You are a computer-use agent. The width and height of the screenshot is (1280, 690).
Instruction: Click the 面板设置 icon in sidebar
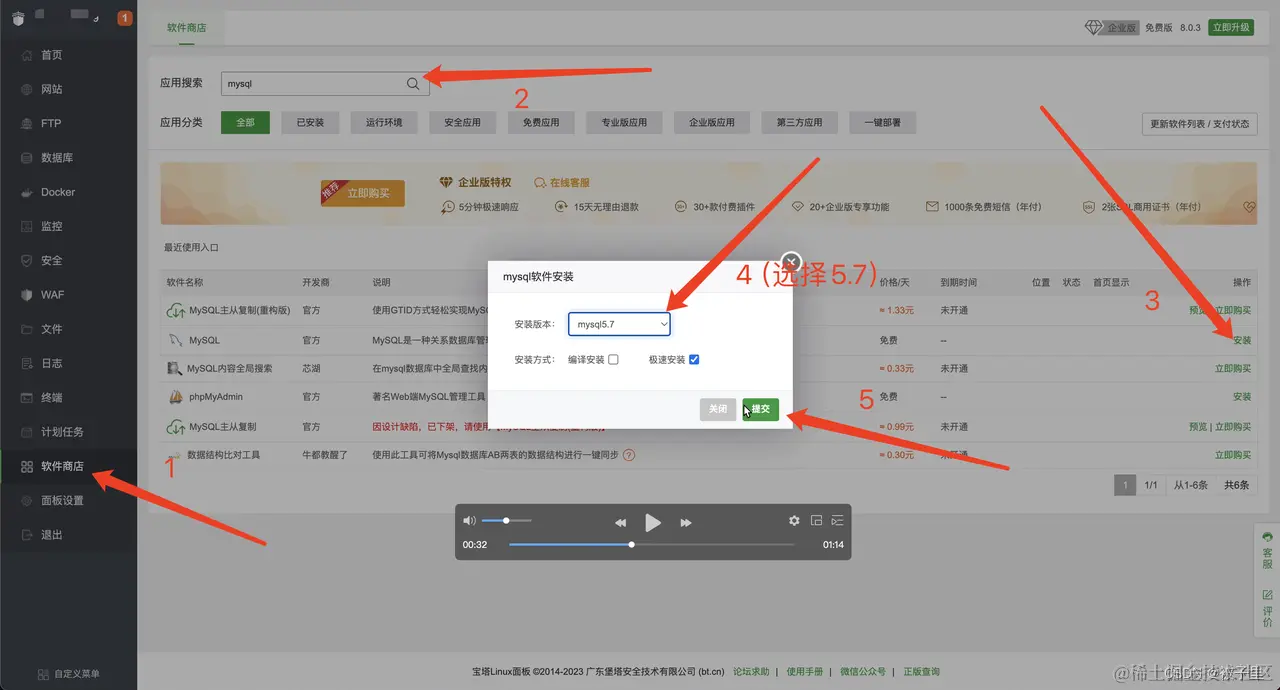(27, 500)
